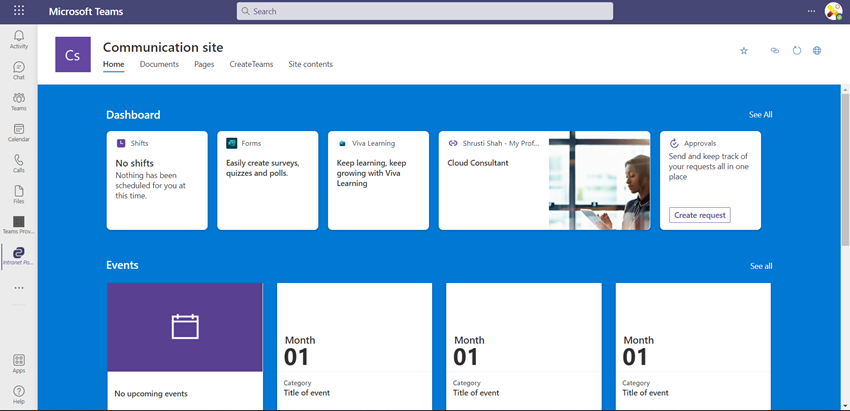This screenshot has height=411, width=850.
Task: Open the Apps store icon
Action: tap(19, 364)
